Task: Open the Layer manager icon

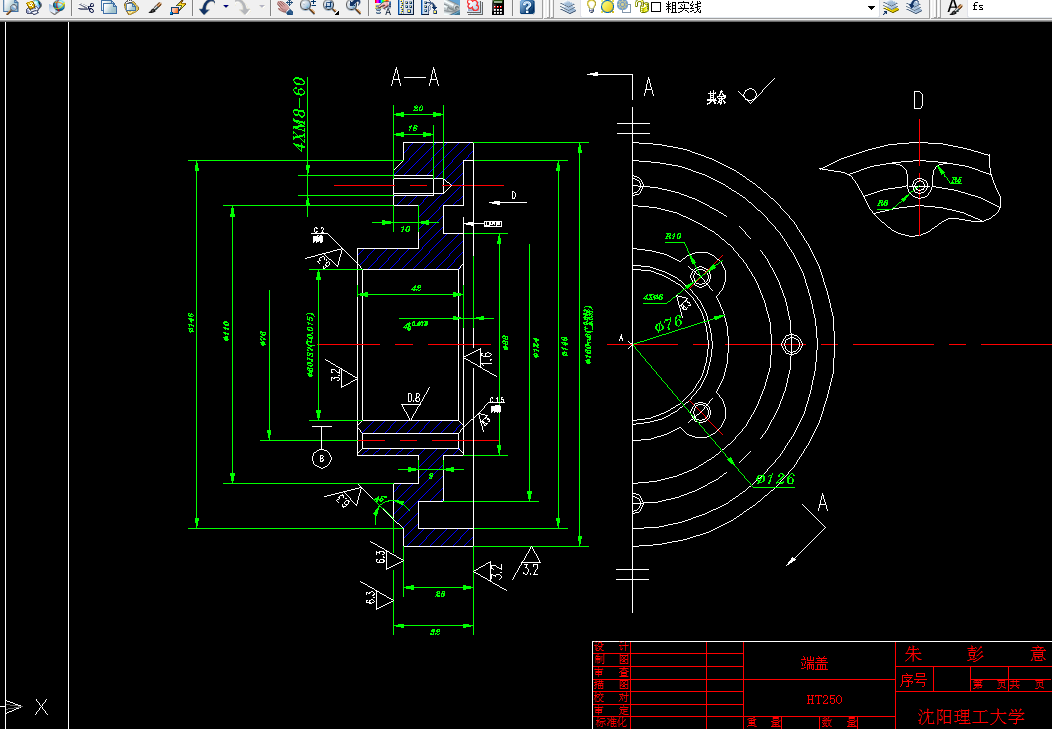Action: click(x=406, y=8)
